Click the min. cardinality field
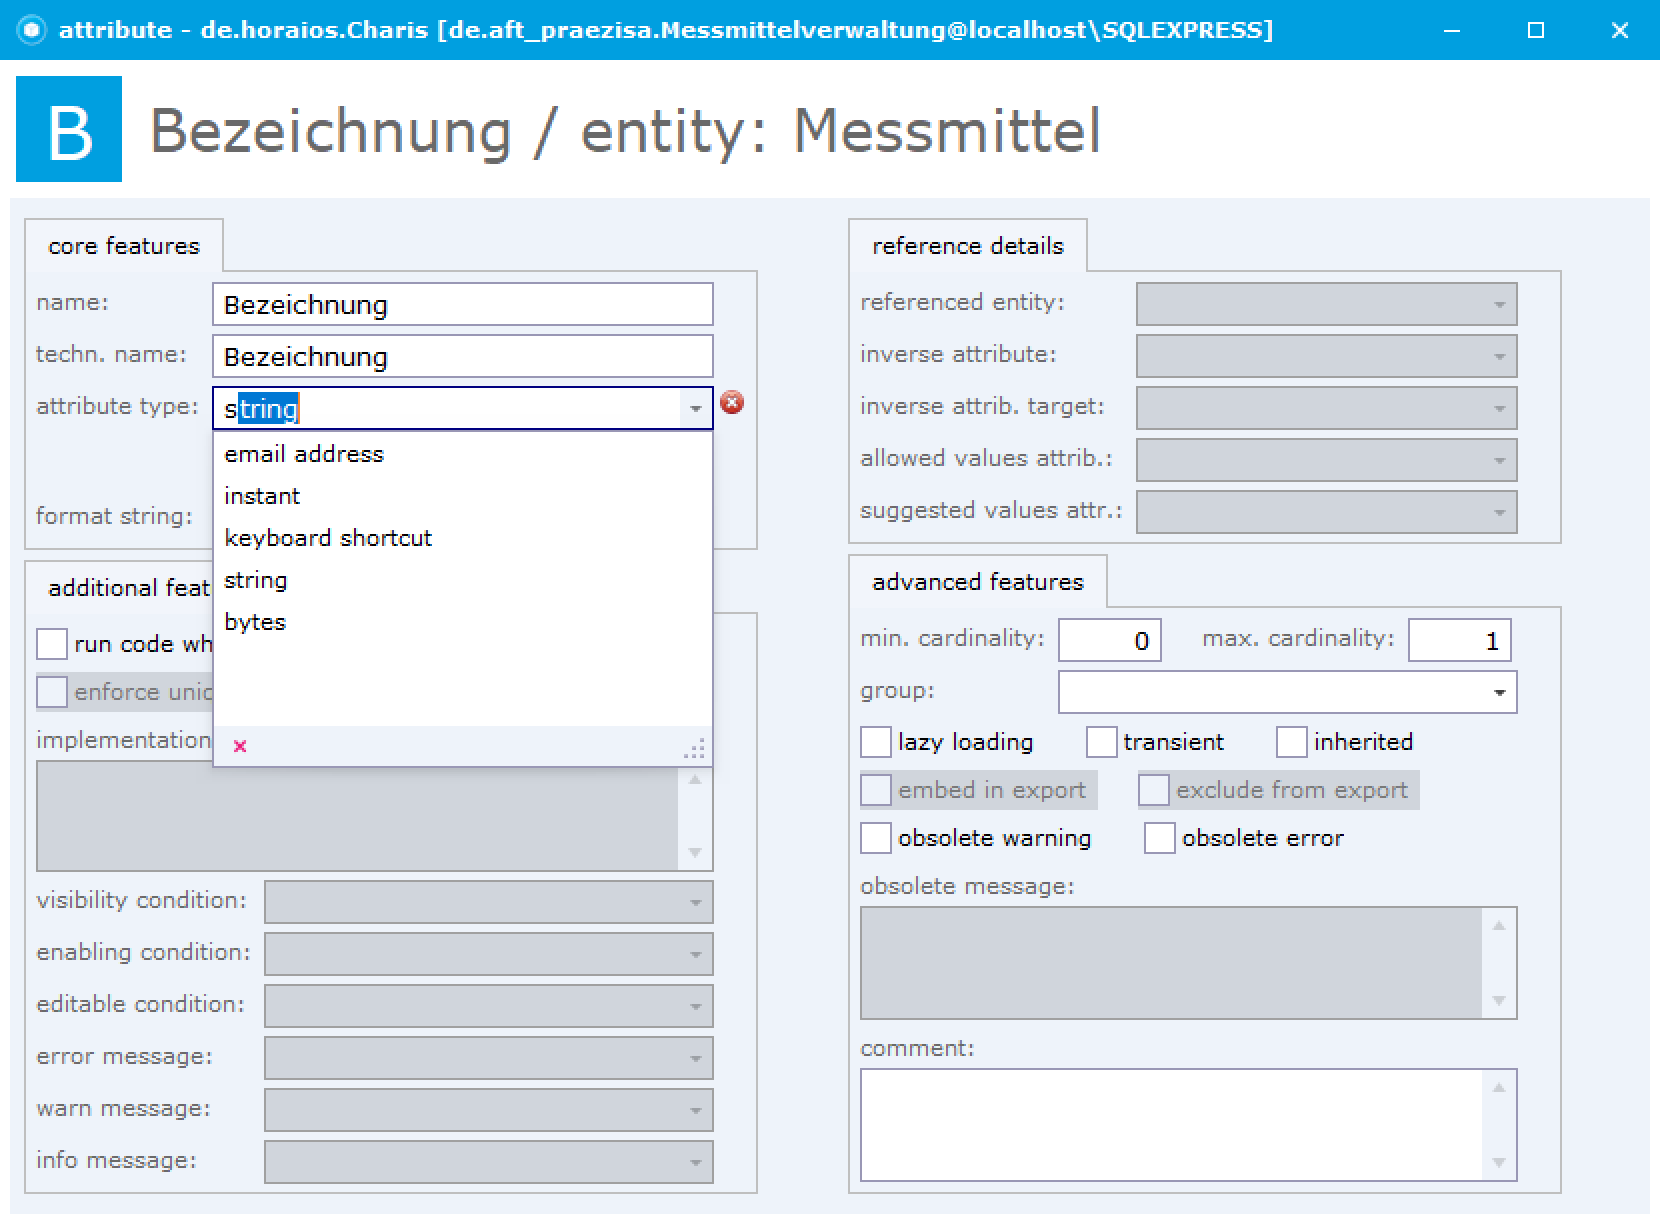 (x=1110, y=640)
